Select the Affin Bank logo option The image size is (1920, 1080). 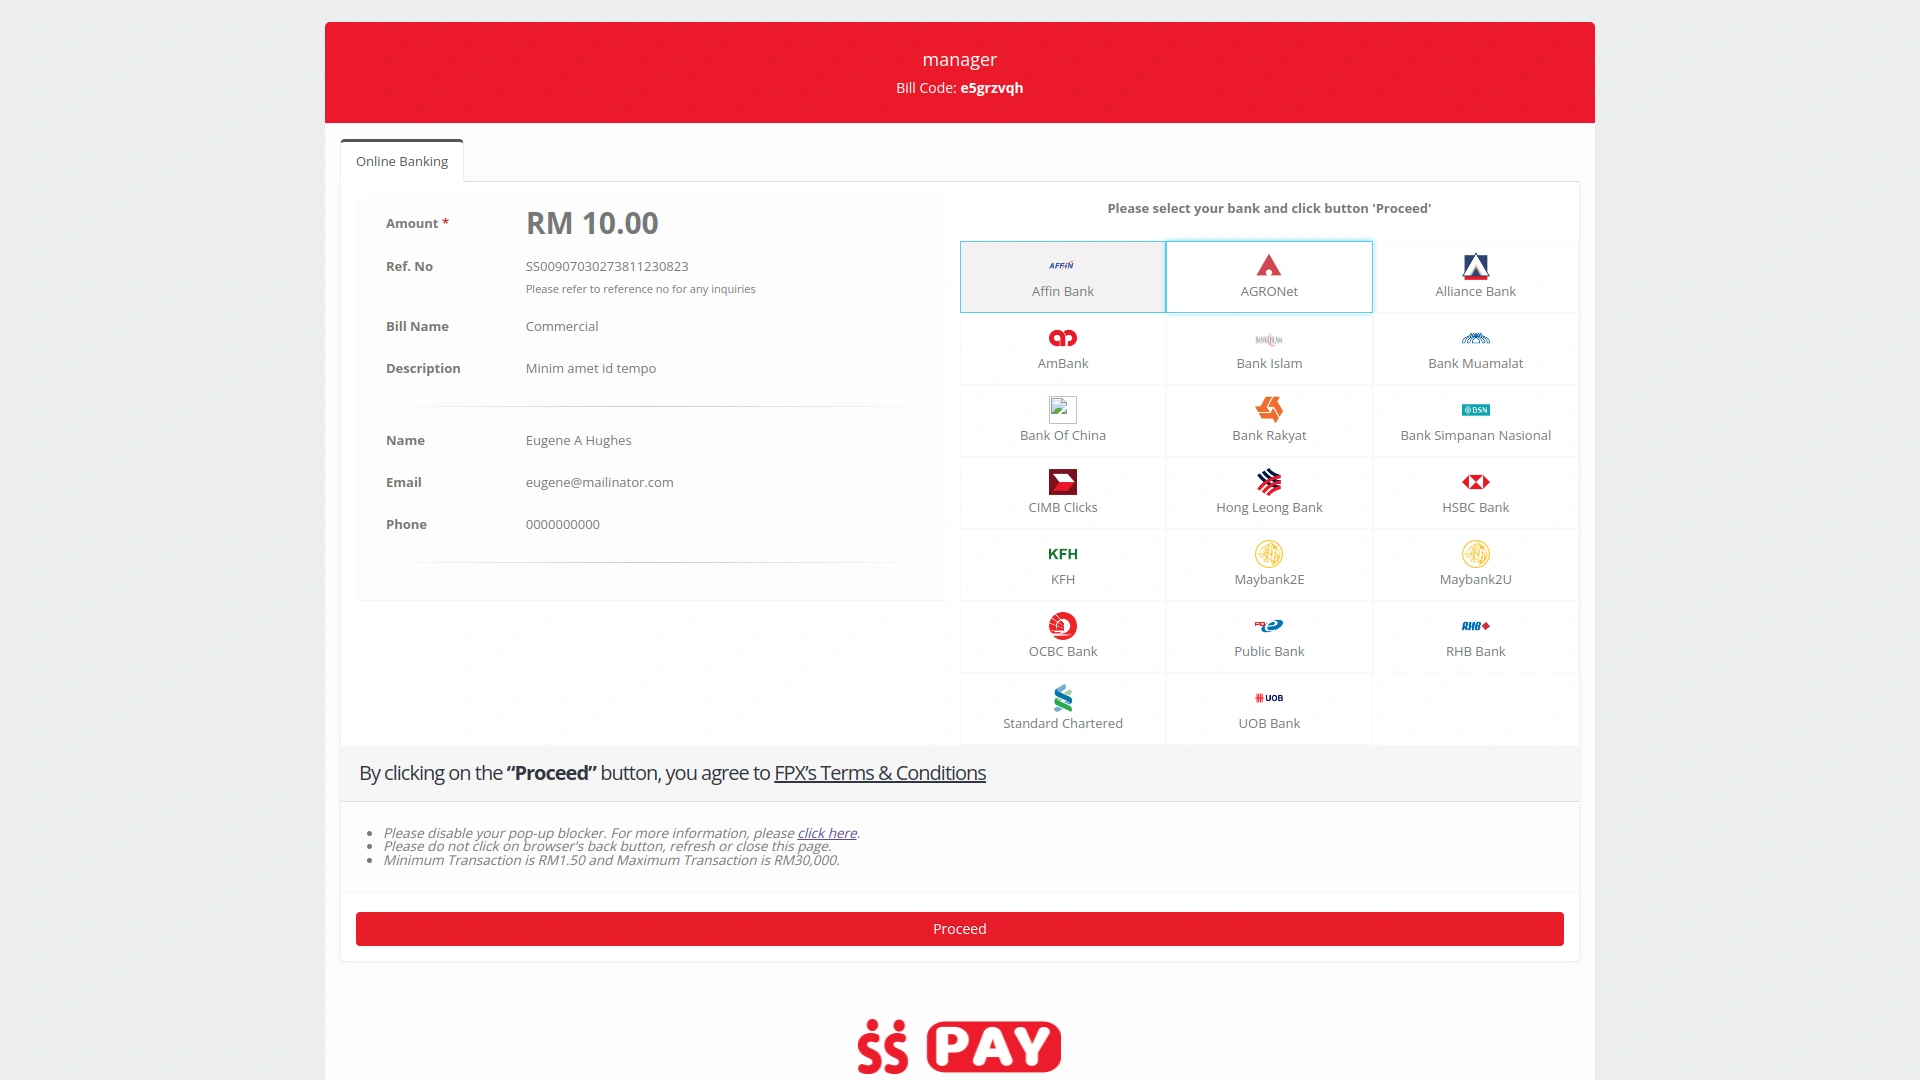pyautogui.click(x=1062, y=266)
